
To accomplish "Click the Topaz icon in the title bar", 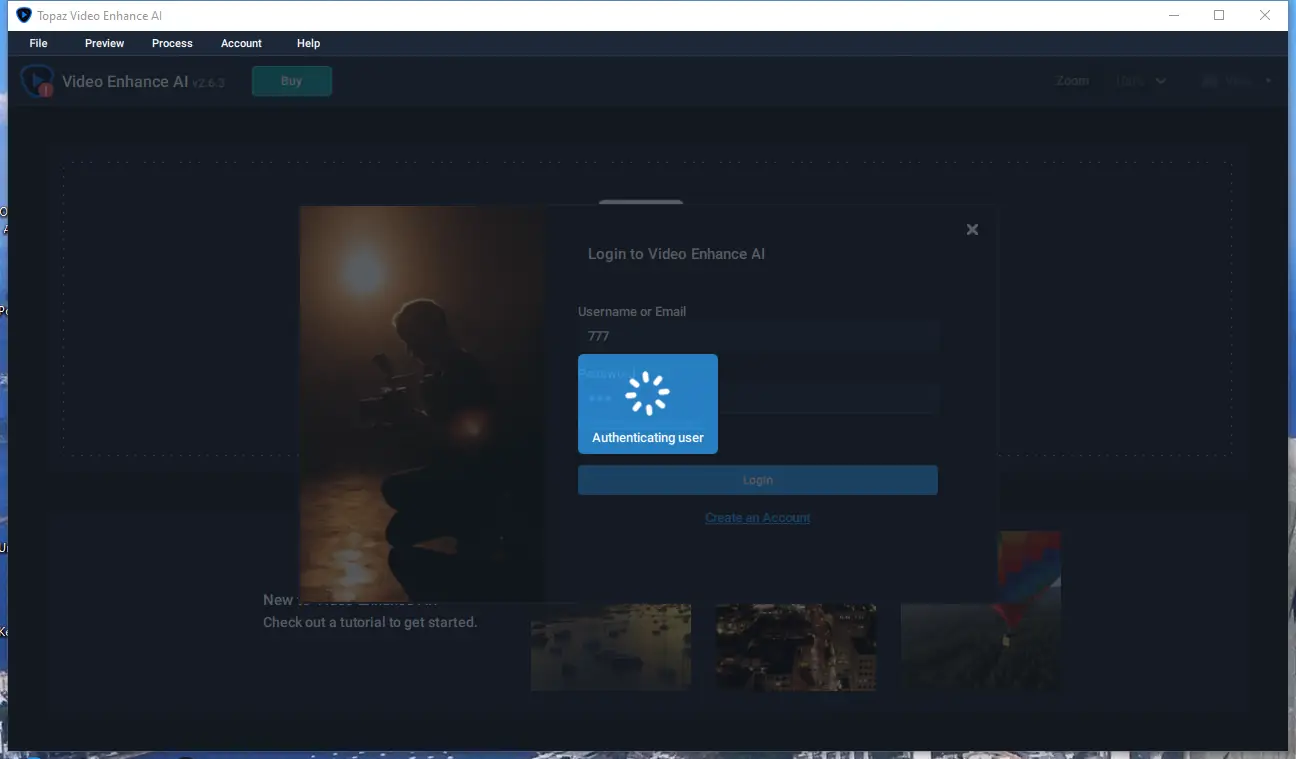I will point(24,15).
